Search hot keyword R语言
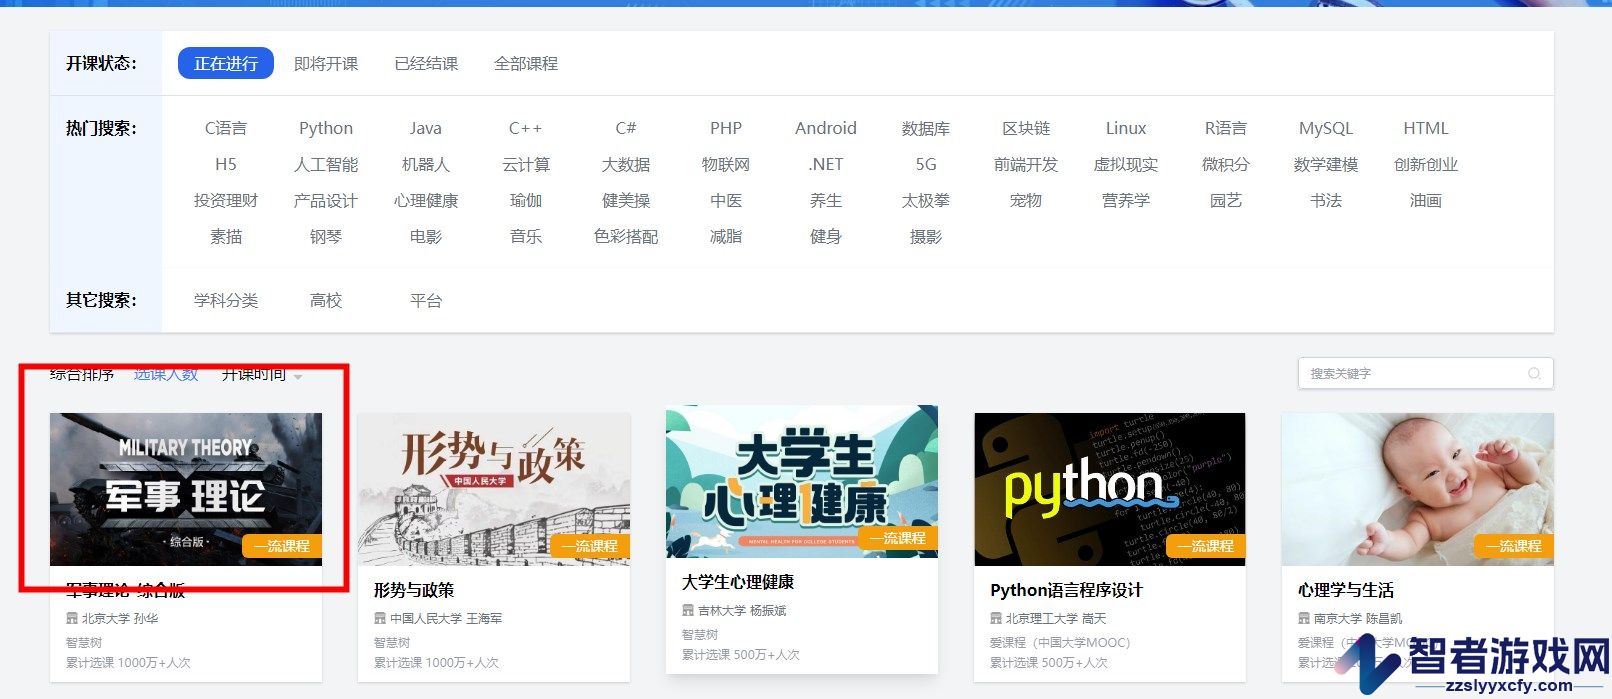Viewport: 1612px width, 699px height. (1226, 128)
